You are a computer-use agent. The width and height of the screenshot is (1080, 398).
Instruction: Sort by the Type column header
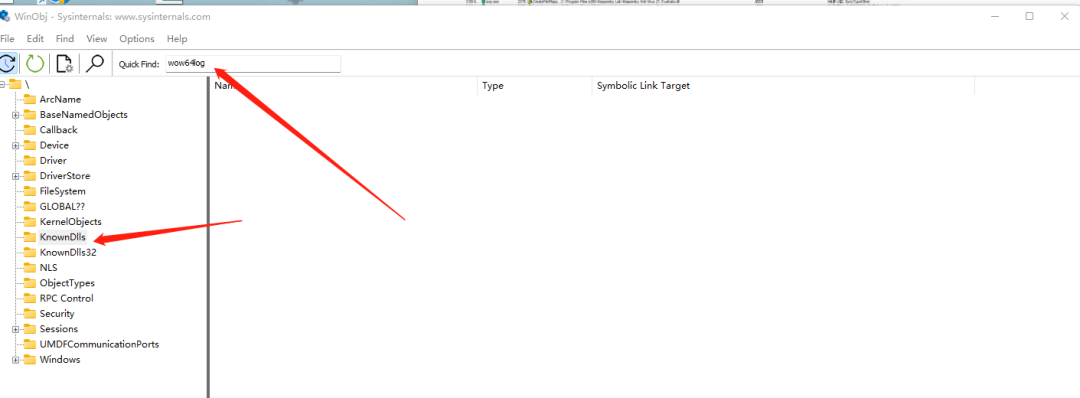(x=534, y=86)
